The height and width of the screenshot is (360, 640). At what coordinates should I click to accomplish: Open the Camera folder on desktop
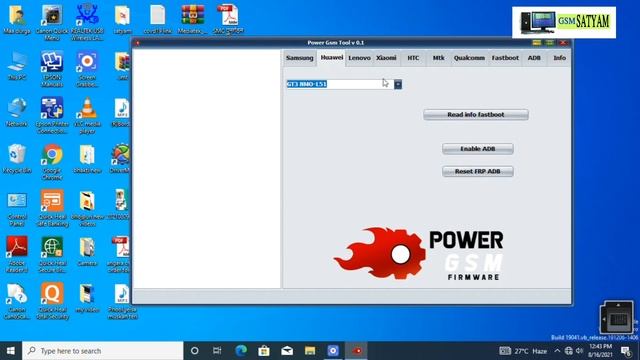(x=87, y=252)
